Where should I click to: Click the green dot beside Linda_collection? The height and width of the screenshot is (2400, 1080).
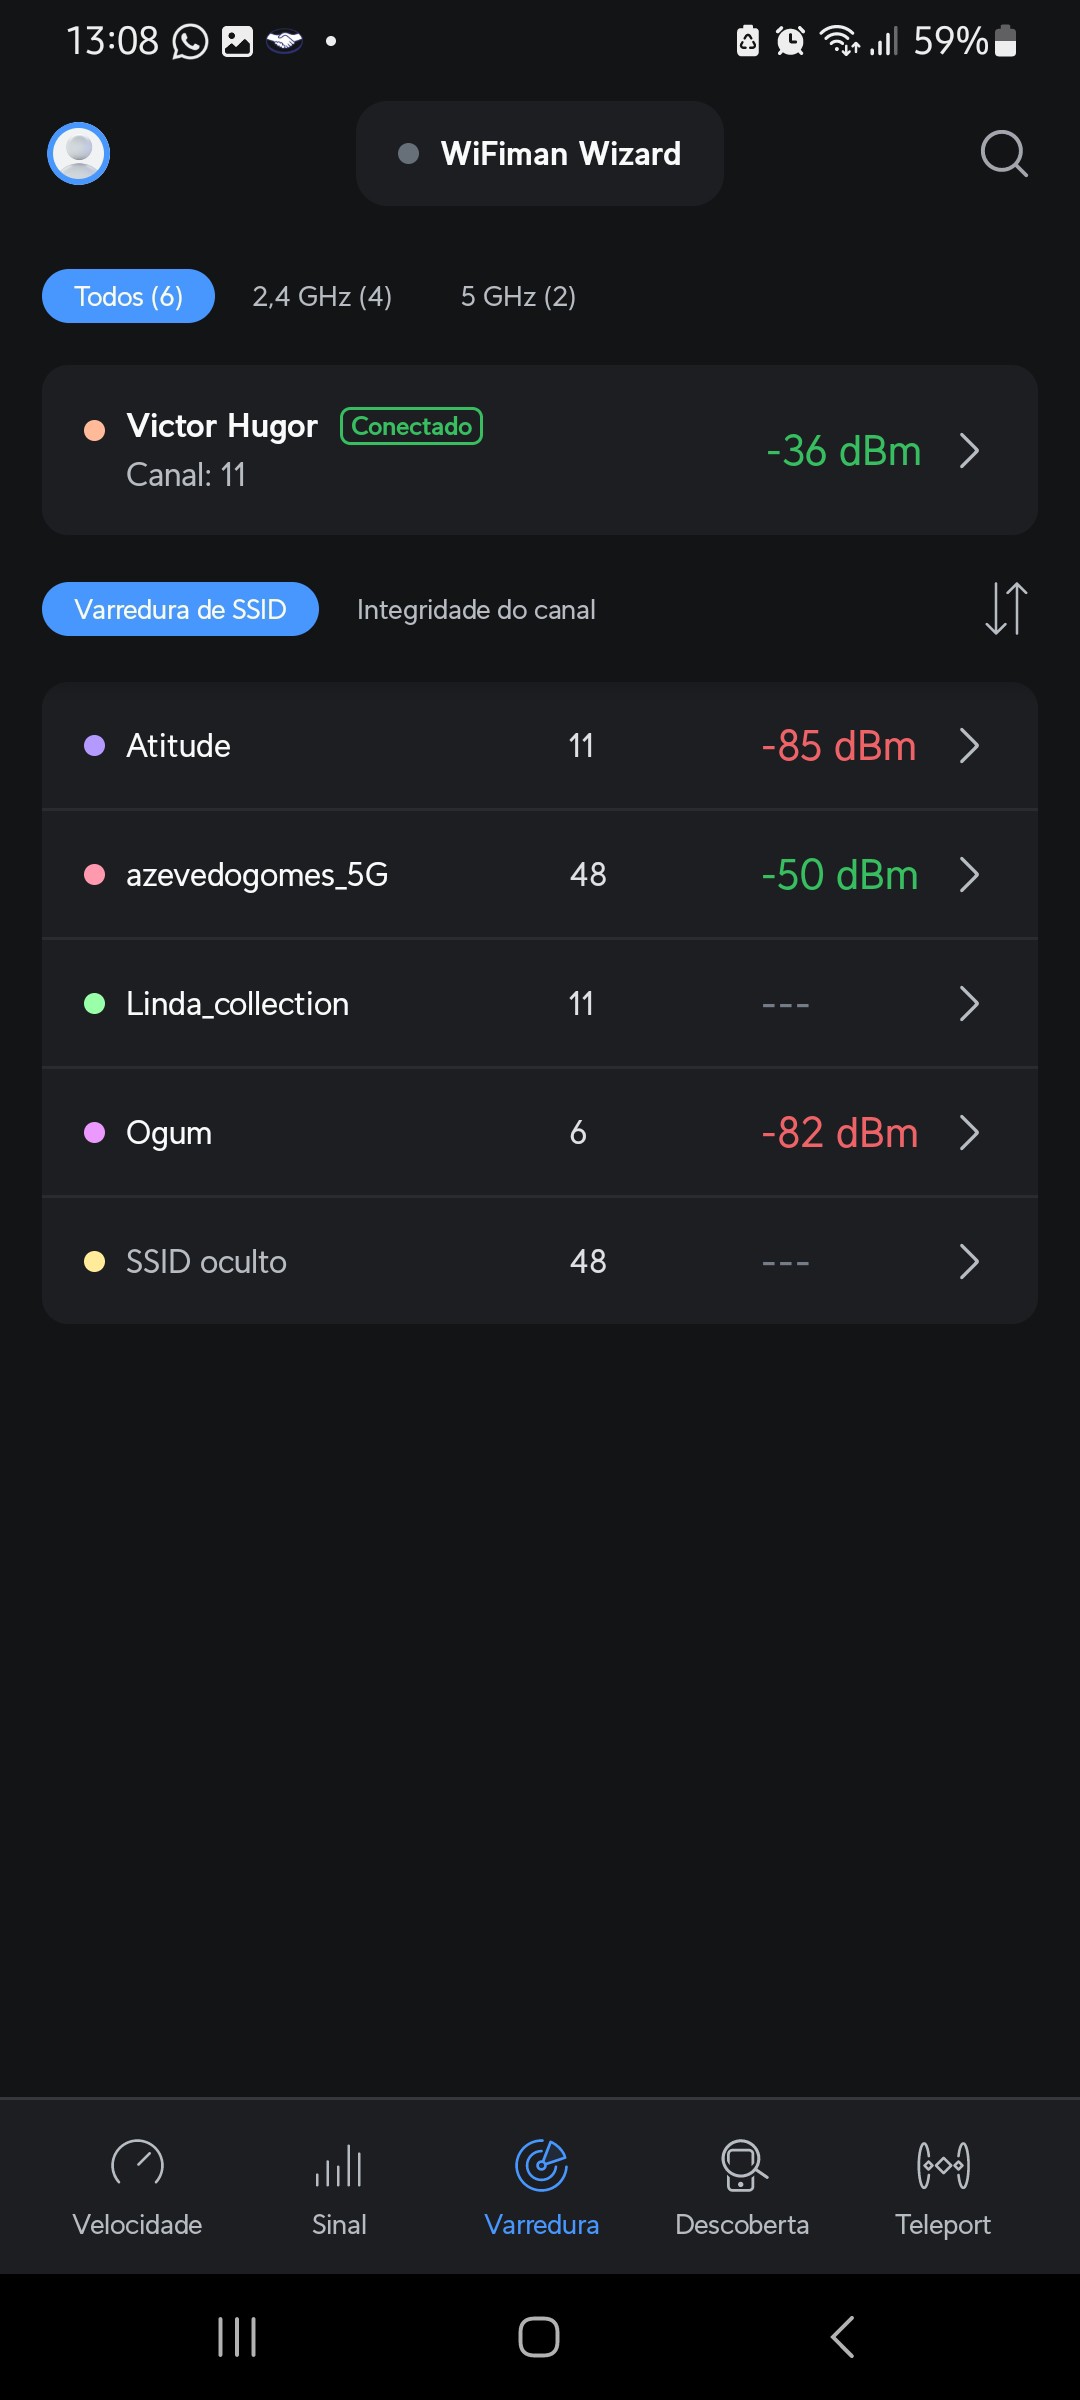95,1004
